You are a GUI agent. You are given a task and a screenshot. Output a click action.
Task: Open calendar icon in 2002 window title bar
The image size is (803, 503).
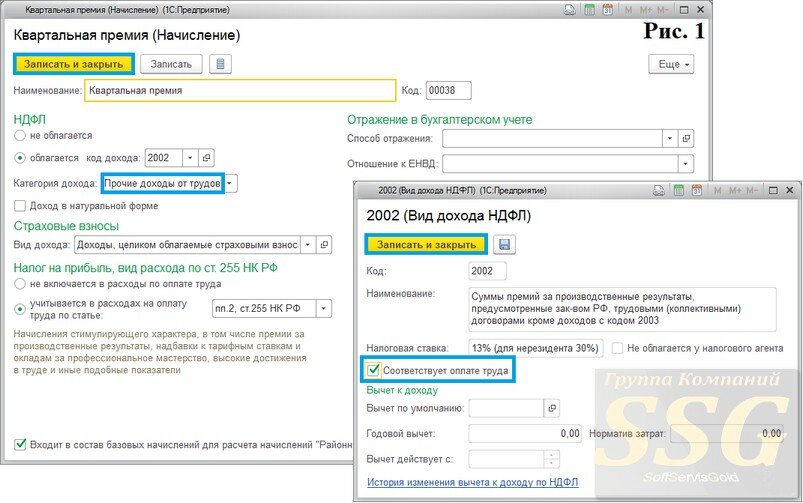pyautogui.click(x=696, y=191)
